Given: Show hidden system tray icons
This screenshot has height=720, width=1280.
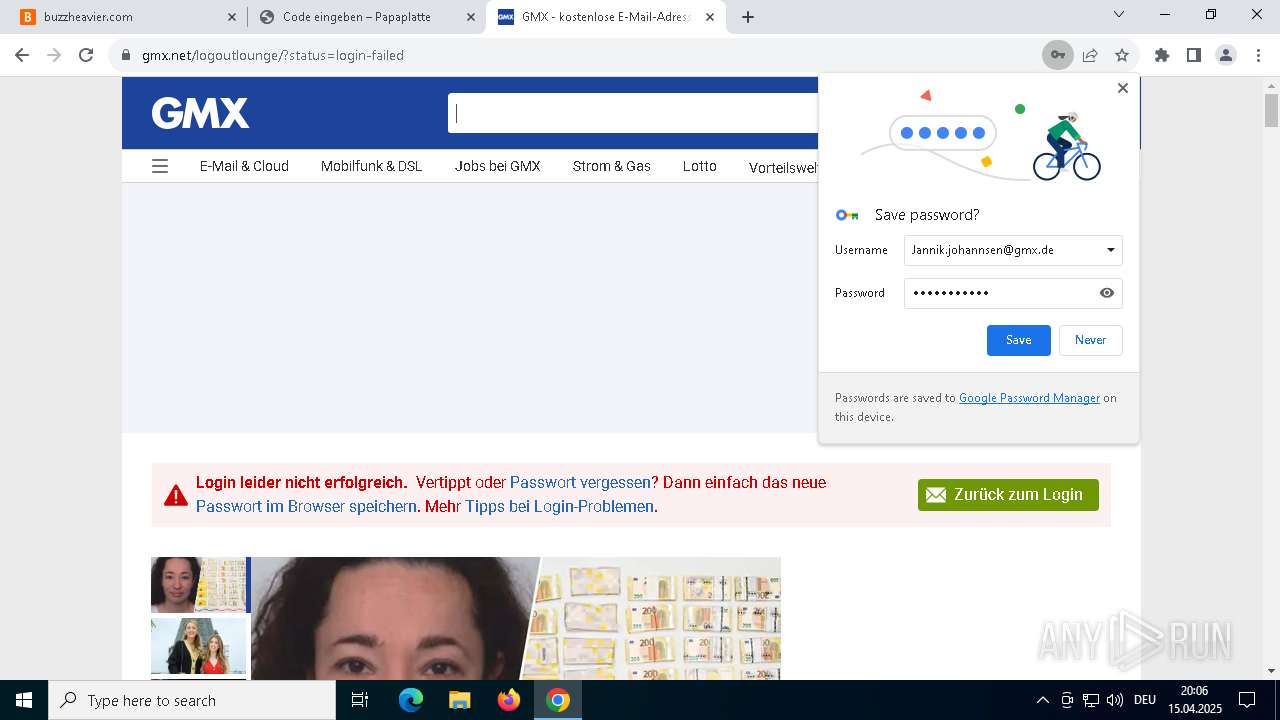Looking at the screenshot, I should tap(1042, 700).
